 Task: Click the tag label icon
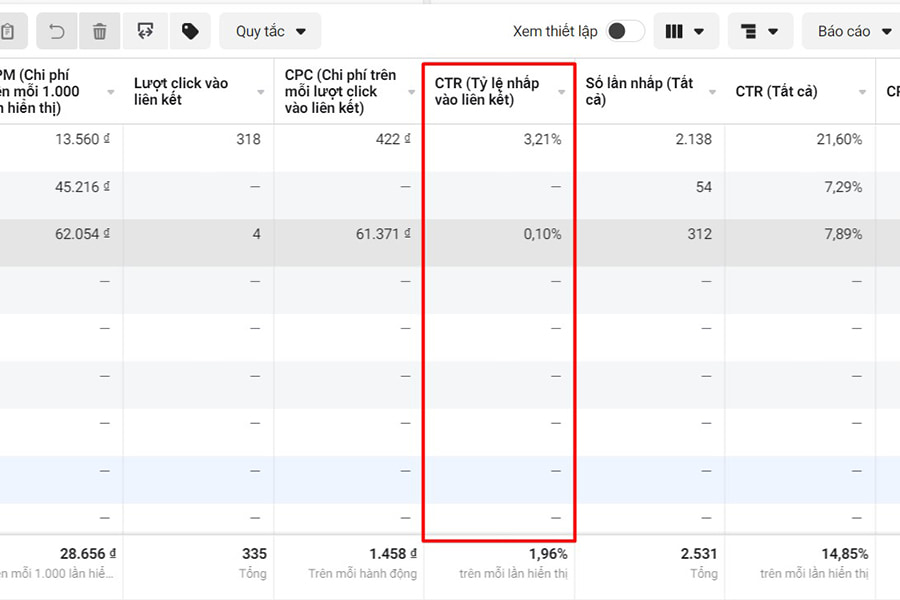(190, 31)
